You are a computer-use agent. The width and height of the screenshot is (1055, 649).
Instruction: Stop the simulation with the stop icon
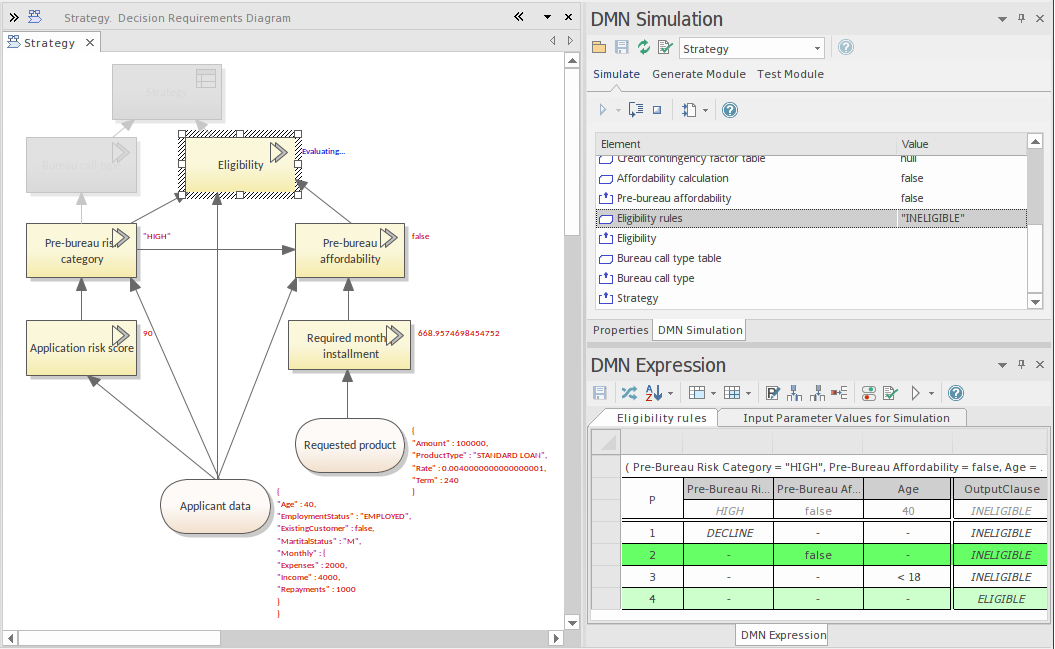[657, 110]
